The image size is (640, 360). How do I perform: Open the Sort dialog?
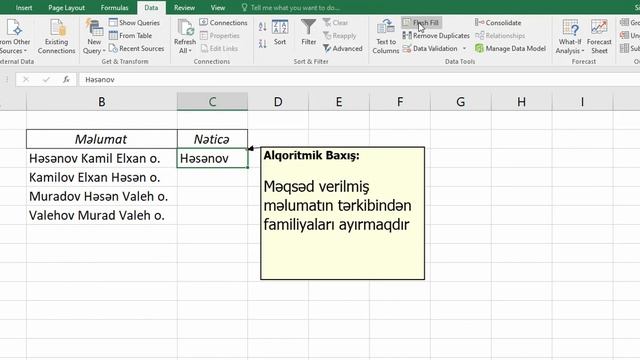[x=280, y=32]
